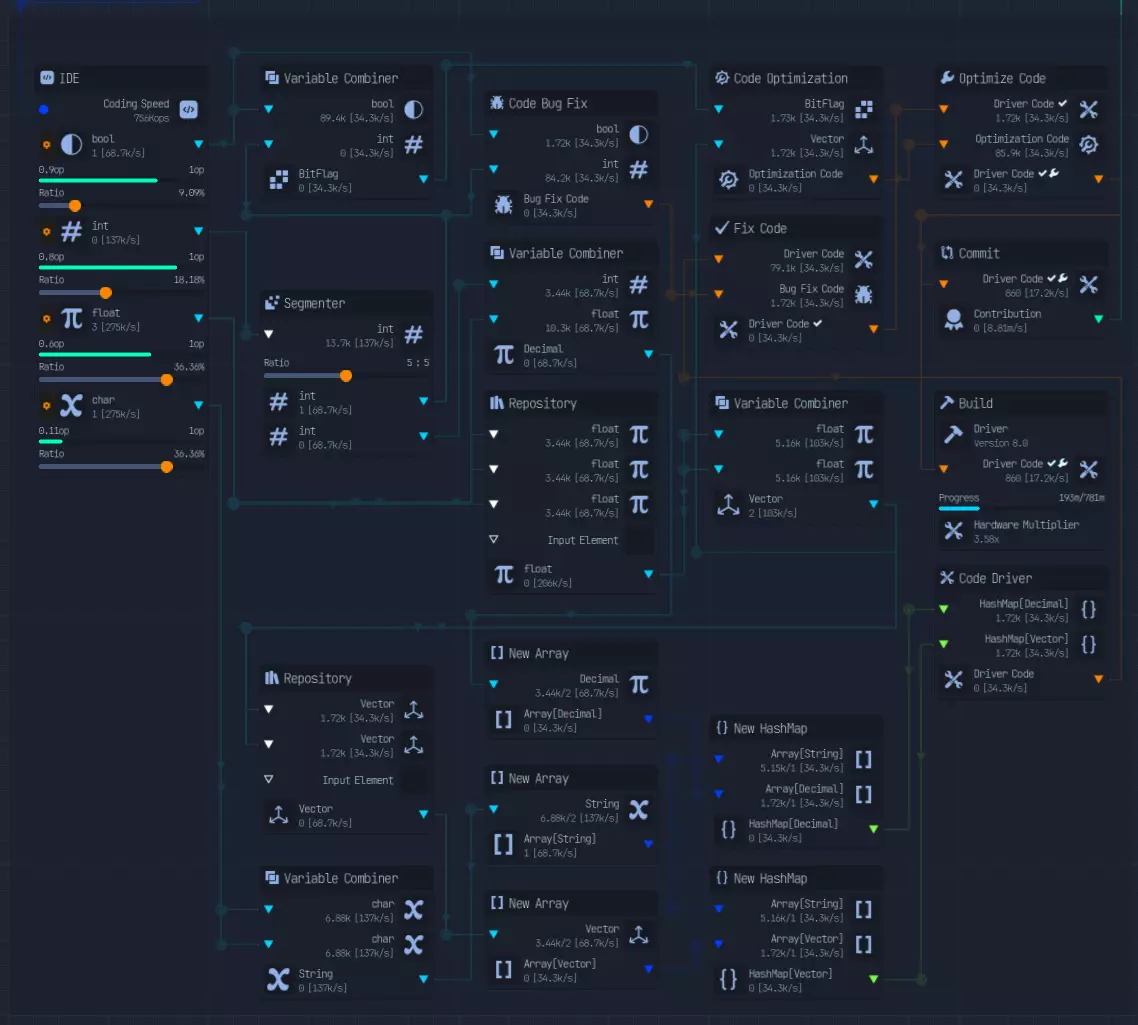
Task: Click the Code Driver header icon
Action: [x=947, y=578]
